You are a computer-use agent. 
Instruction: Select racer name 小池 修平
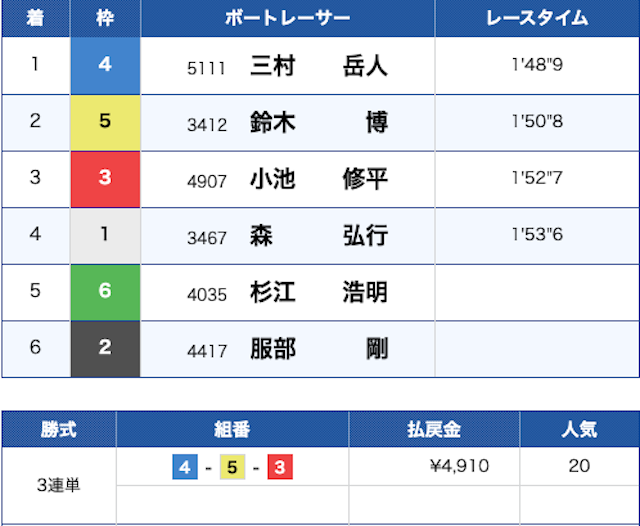pos(318,180)
